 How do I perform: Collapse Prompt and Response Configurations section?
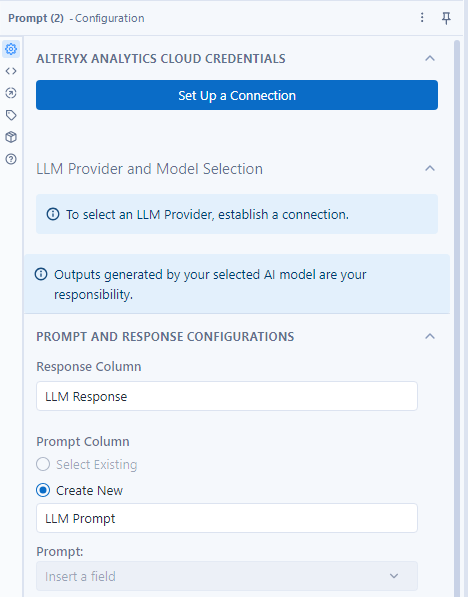(x=430, y=336)
